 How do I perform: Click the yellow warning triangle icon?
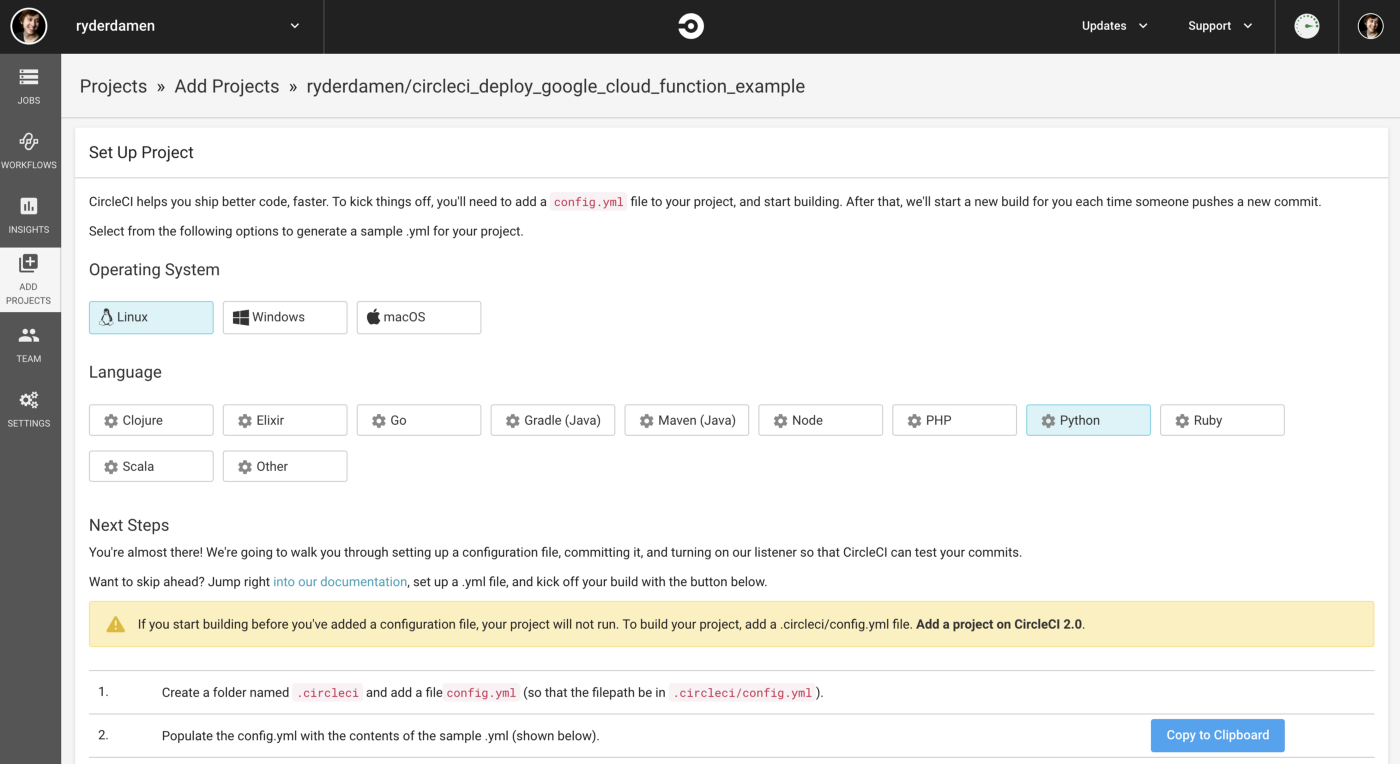(116, 624)
